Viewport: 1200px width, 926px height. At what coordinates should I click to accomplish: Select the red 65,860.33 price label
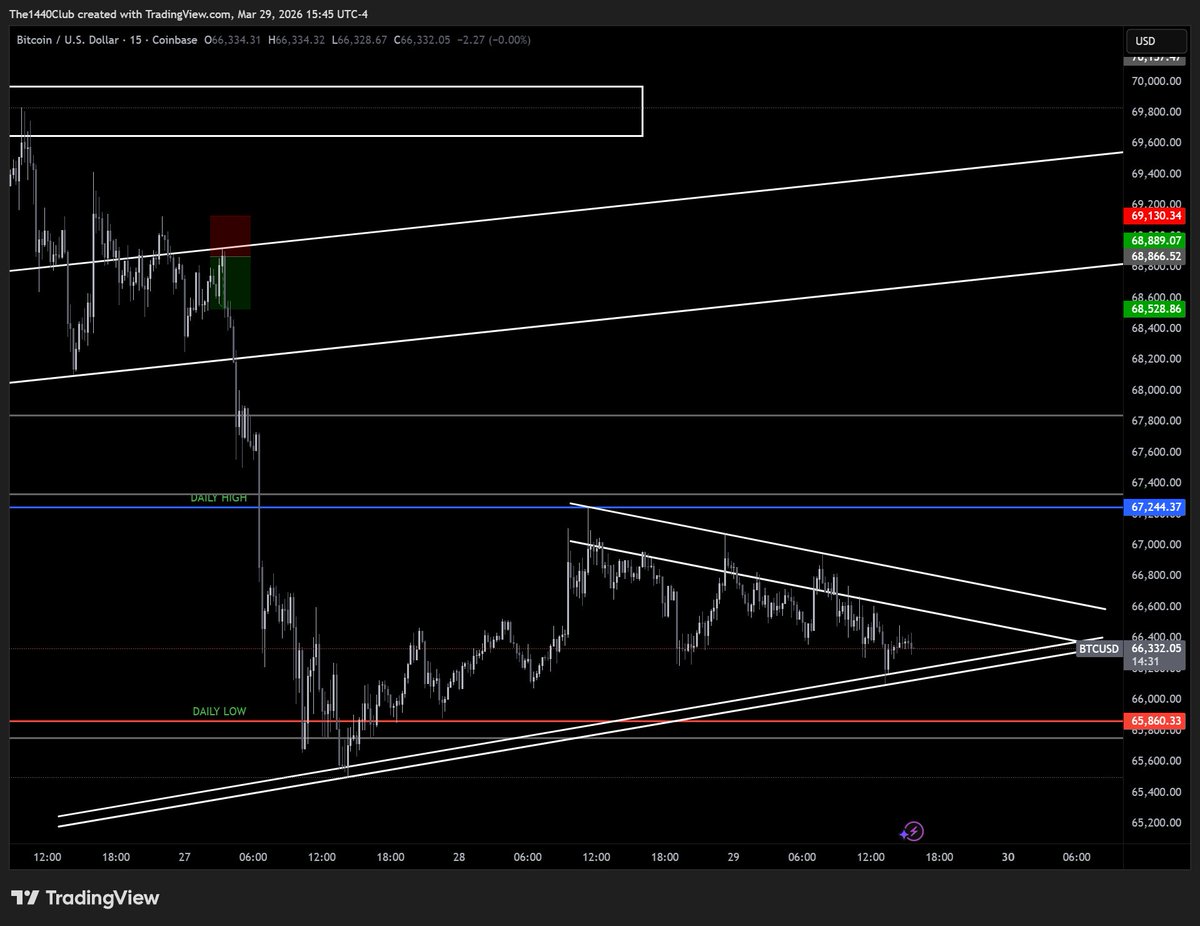tap(1156, 720)
